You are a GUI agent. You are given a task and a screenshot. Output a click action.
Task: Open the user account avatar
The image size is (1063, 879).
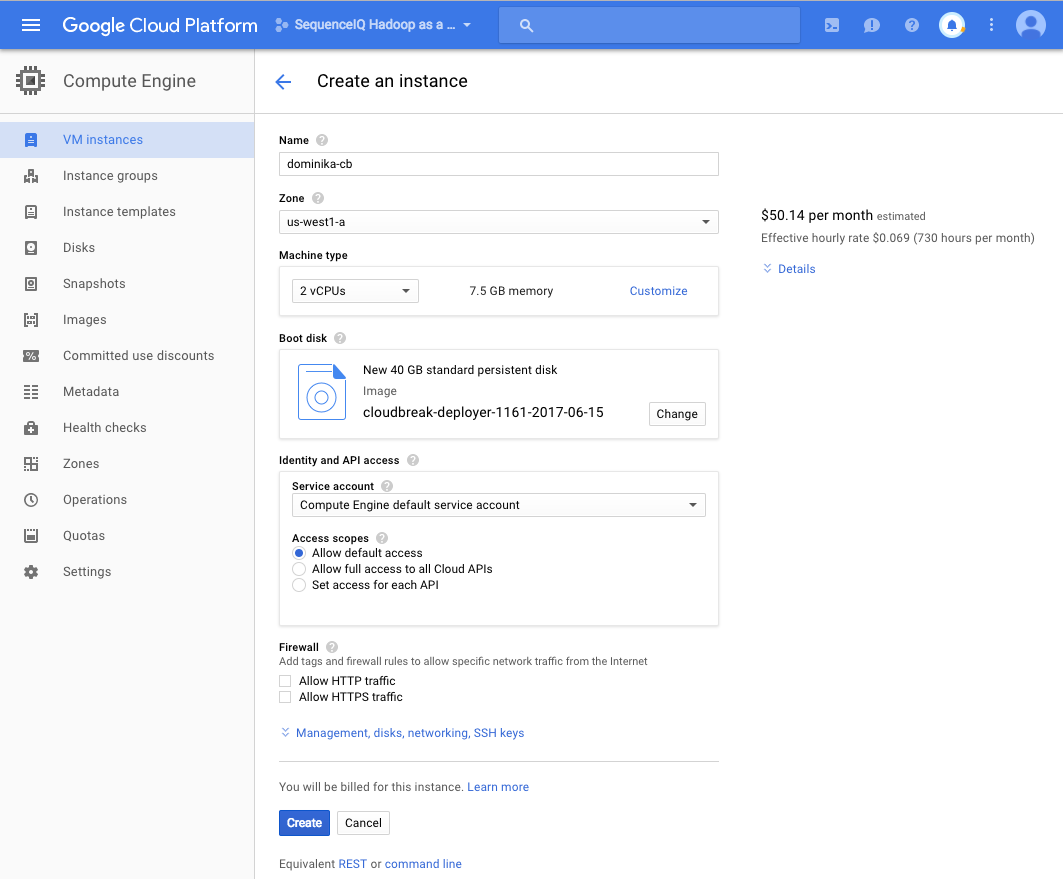1030,25
